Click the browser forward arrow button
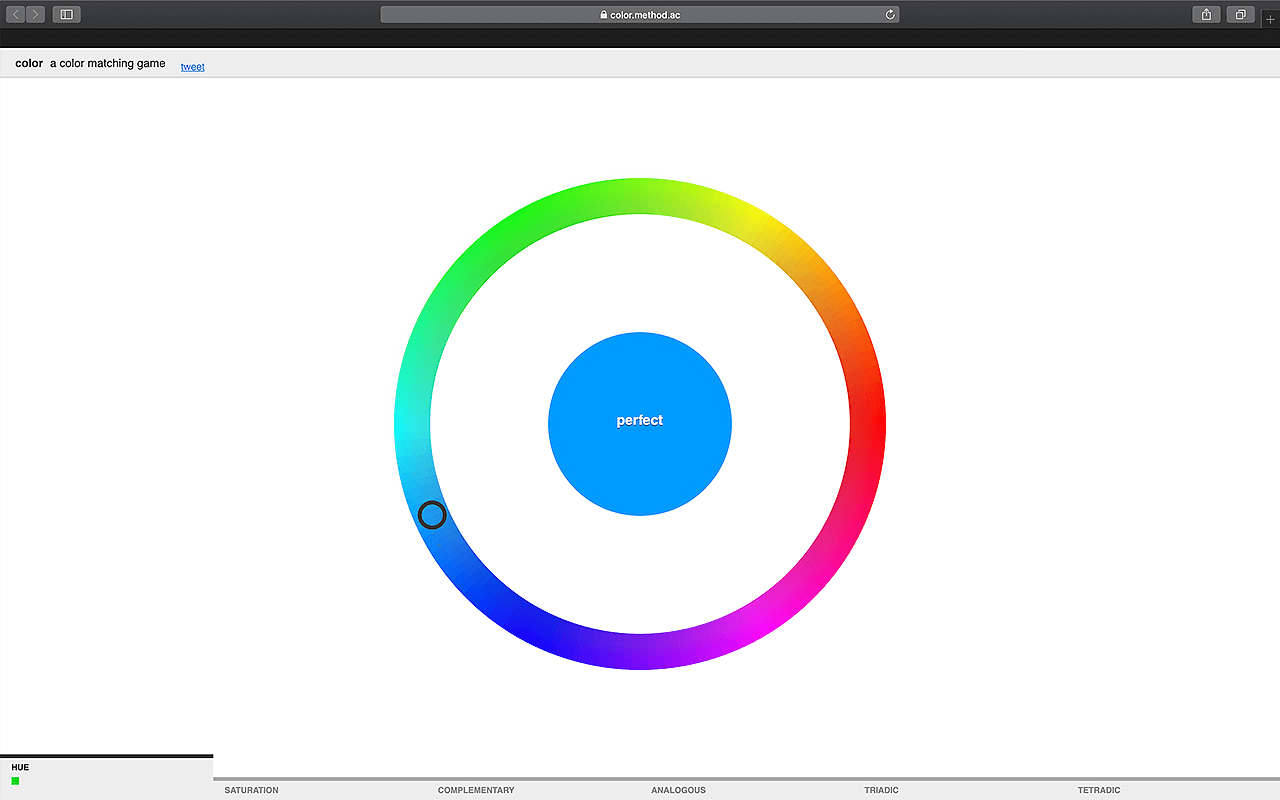 (36, 15)
